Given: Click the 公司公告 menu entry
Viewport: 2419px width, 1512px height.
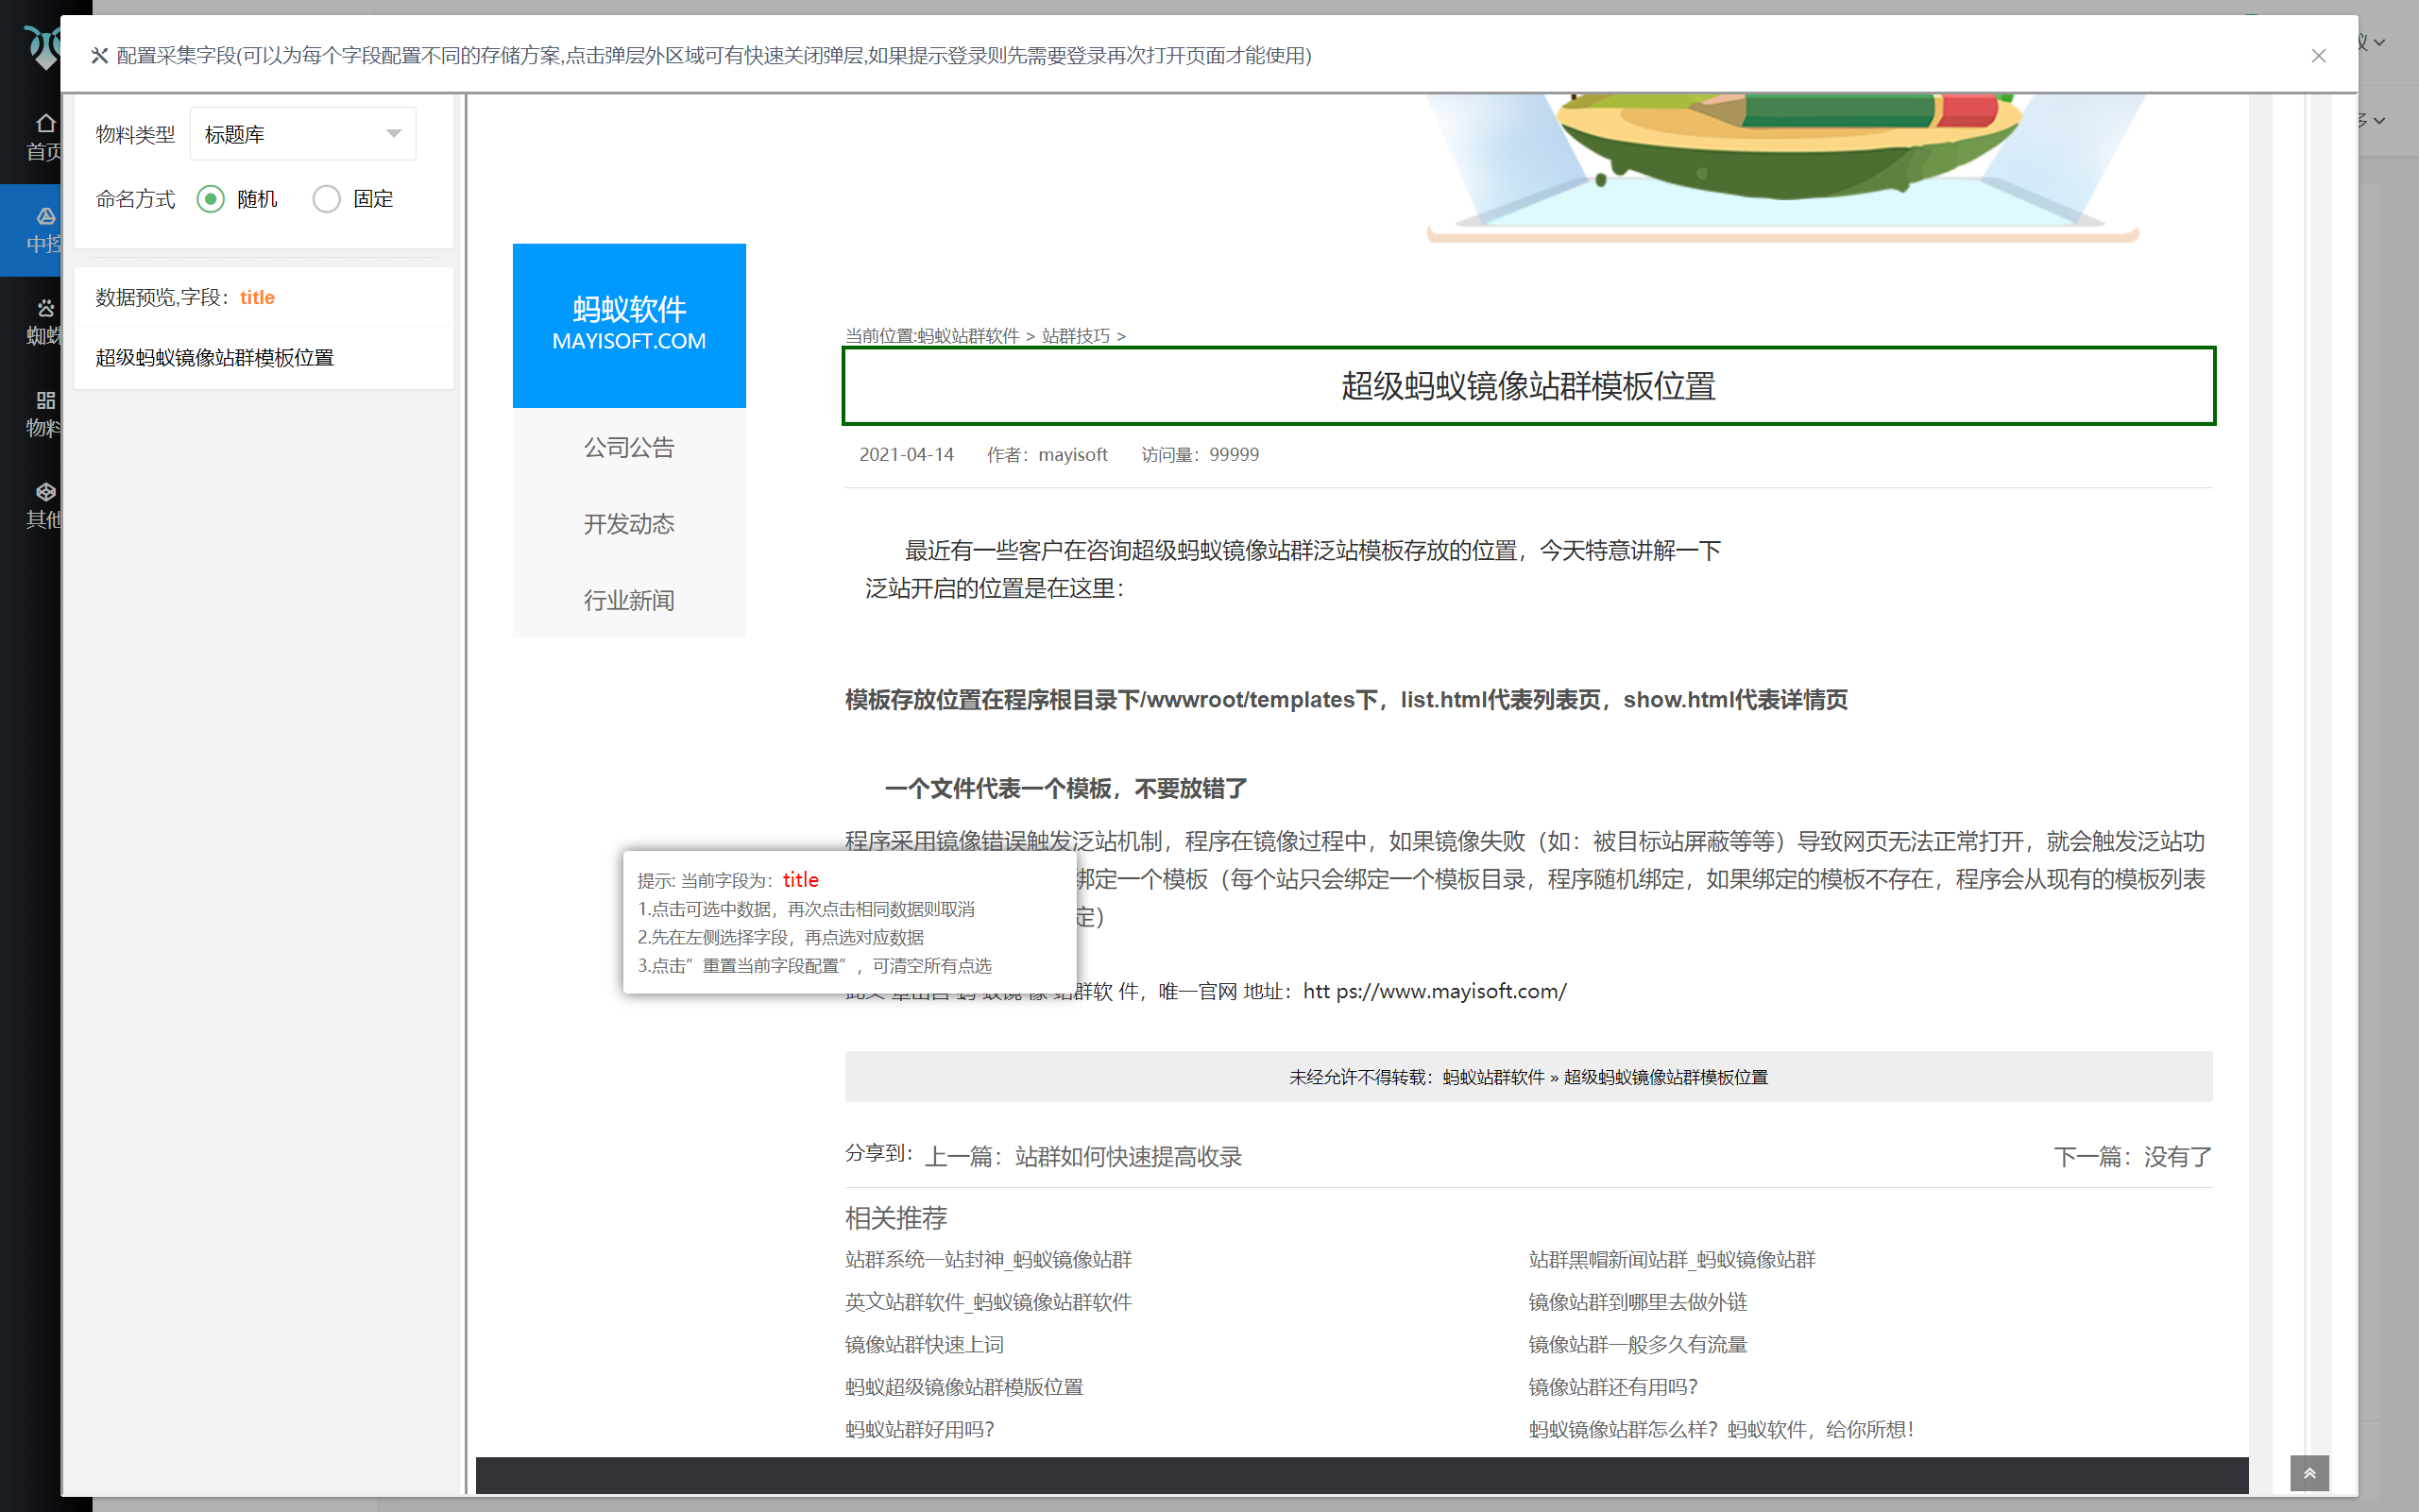Looking at the screenshot, I should [629, 447].
